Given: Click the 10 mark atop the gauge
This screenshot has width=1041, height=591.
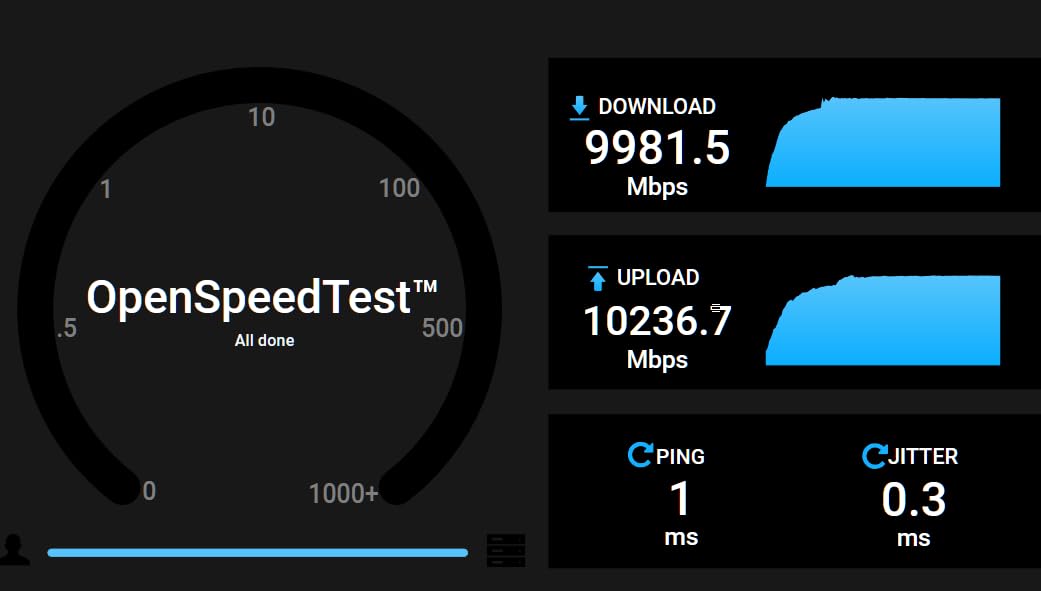Looking at the screenshot, I should coord(261,118).
